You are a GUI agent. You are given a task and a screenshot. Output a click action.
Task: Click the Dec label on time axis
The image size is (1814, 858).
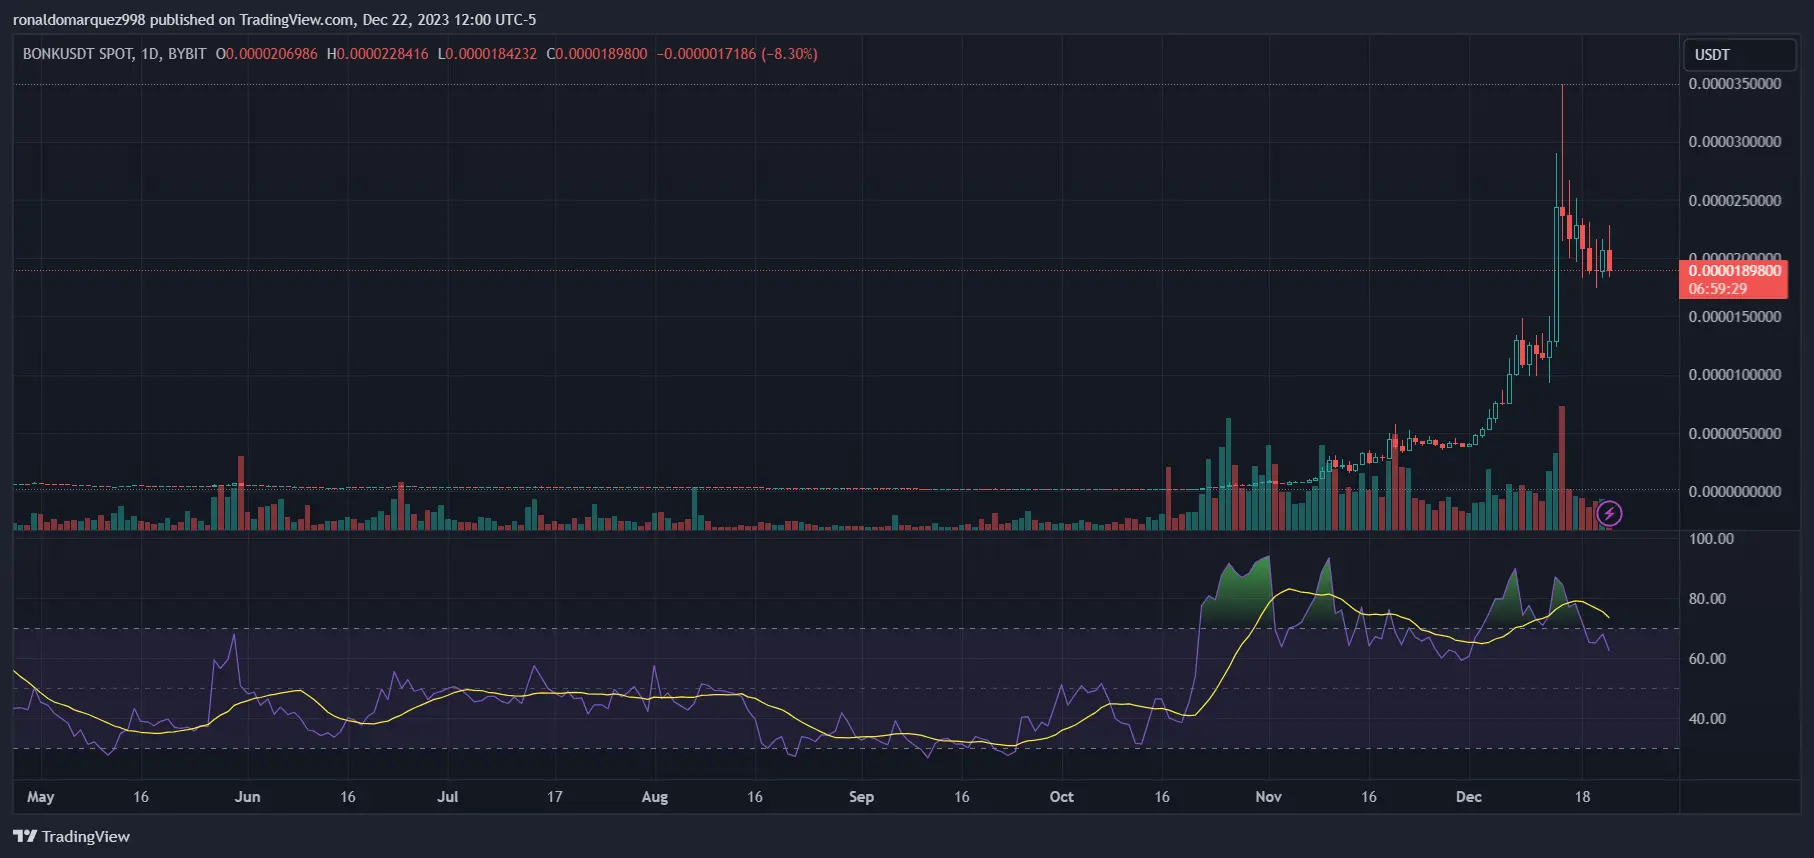[1469, 797]
